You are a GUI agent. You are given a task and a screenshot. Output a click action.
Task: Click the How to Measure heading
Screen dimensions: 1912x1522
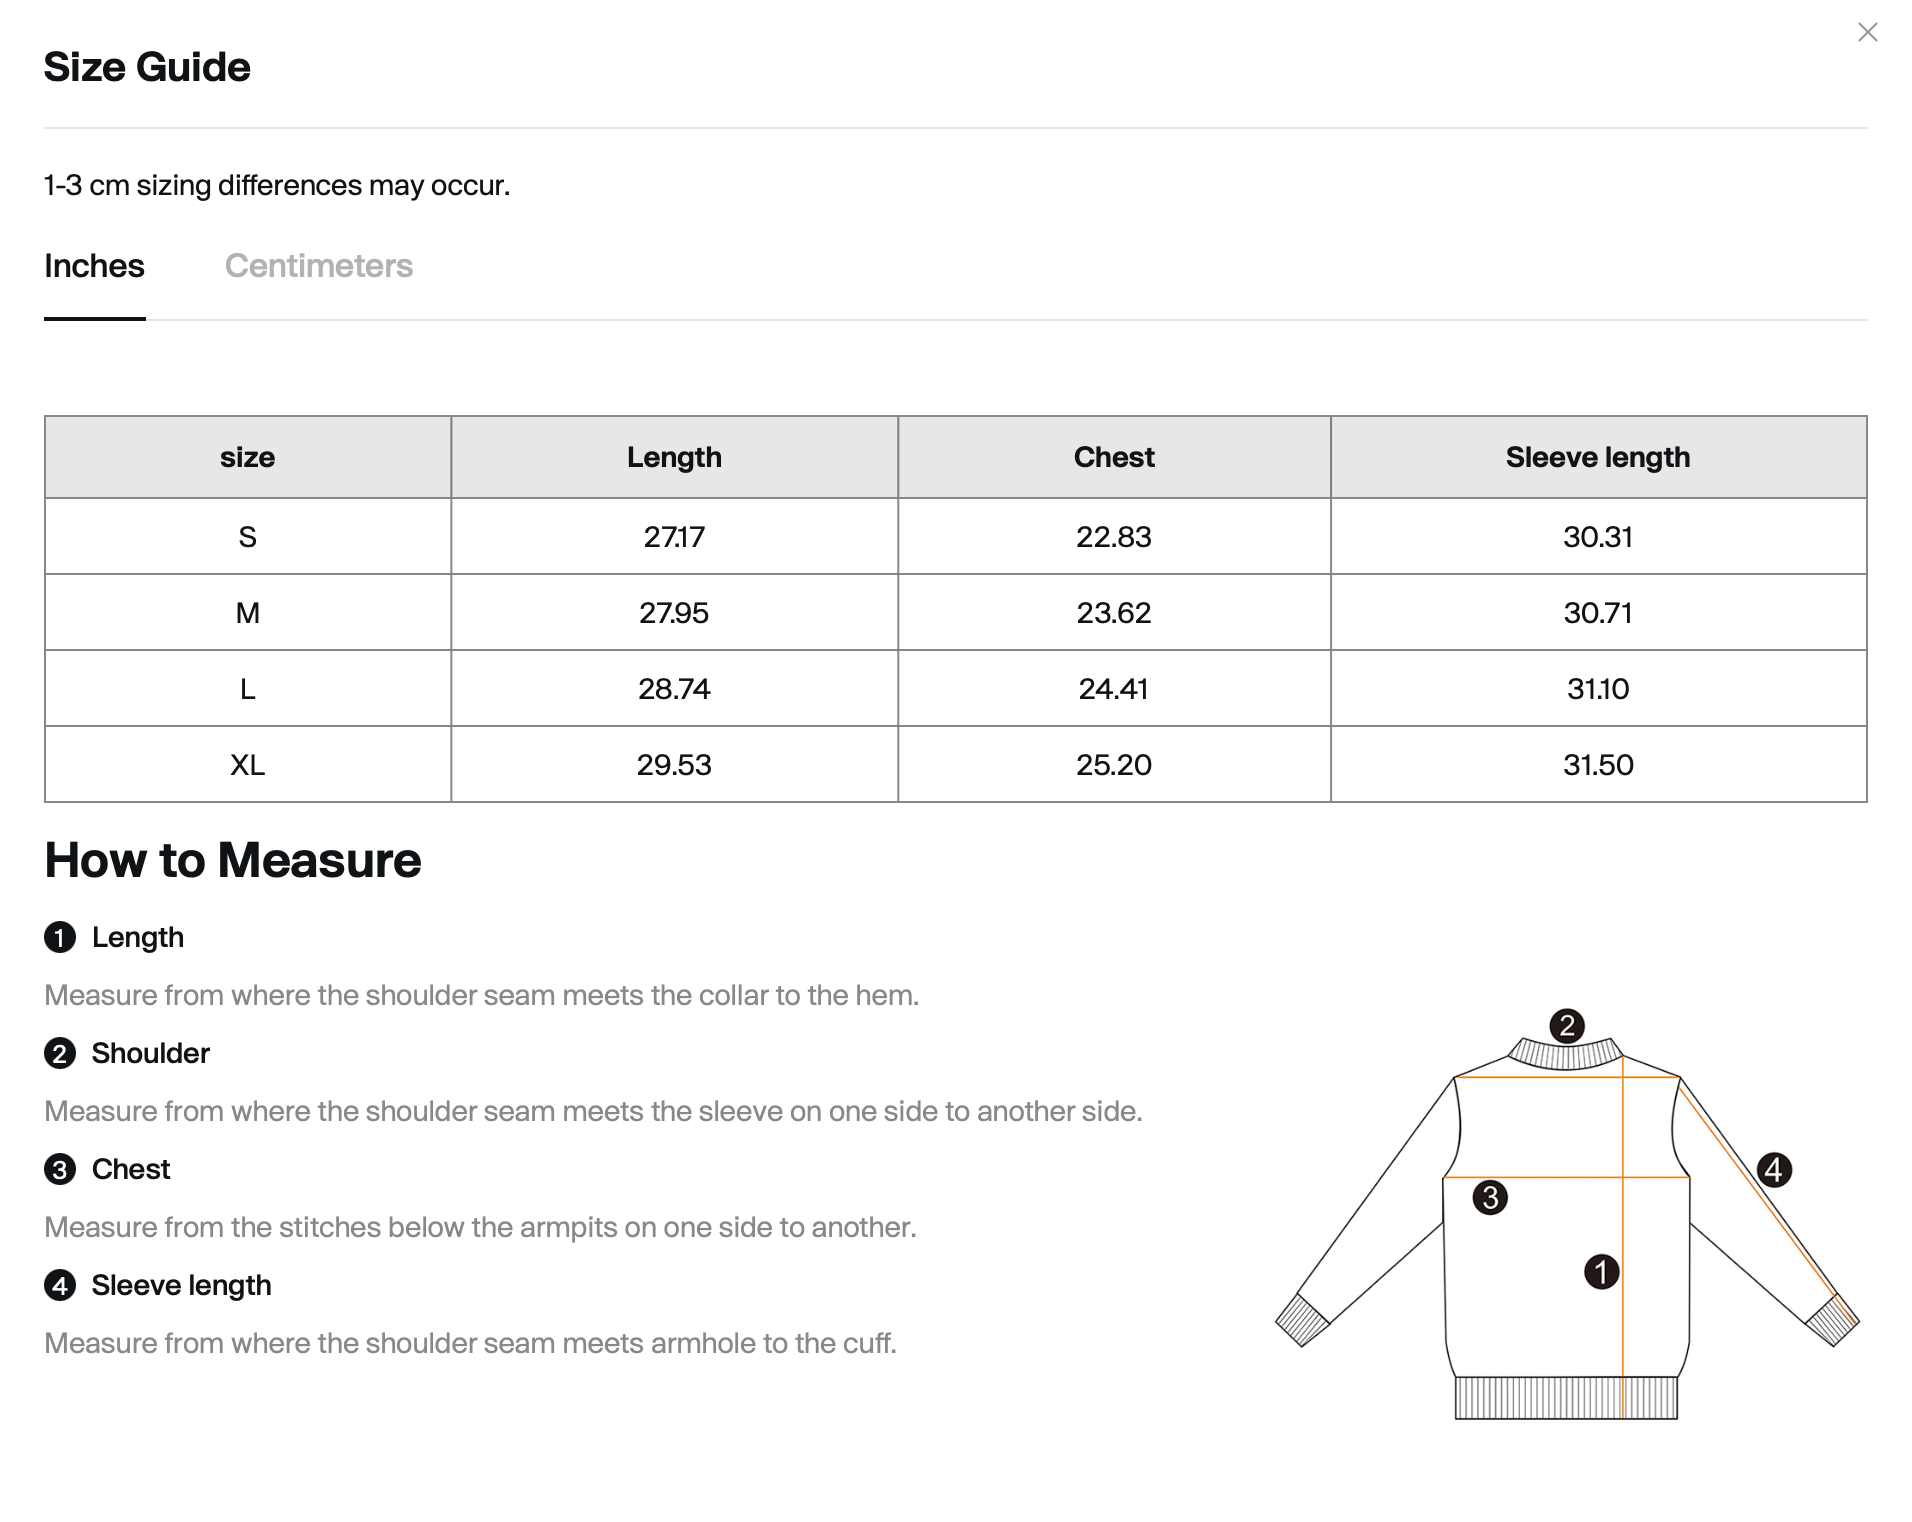pos(233,860)
